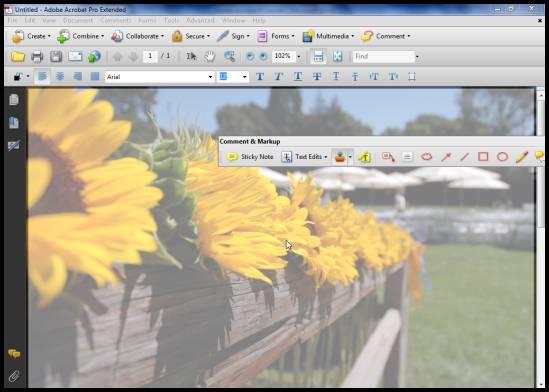Toggle strikethrough text style T

point(317,76)
